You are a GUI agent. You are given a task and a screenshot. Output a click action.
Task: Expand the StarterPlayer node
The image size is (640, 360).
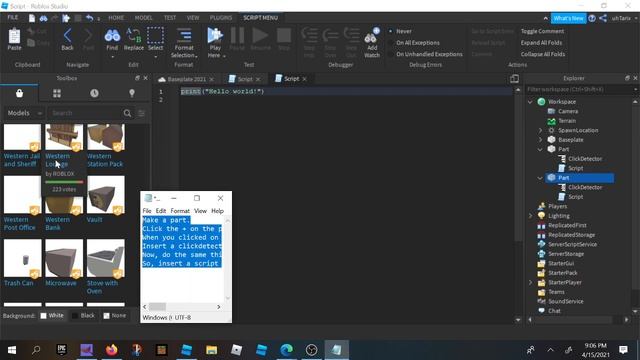530,282
